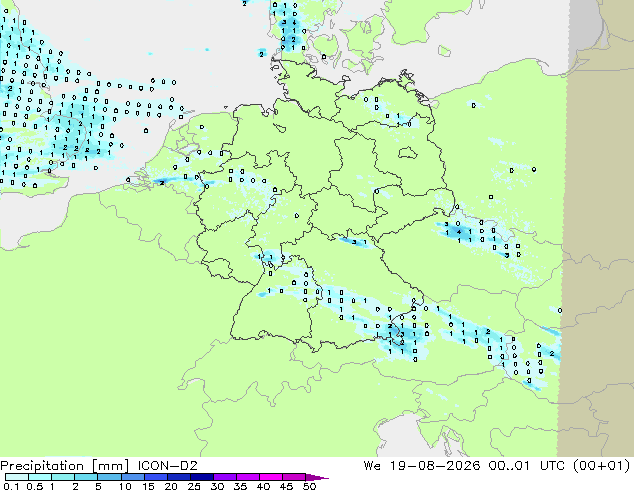This screenshot has width=634, height=490.
Task: Click the '30' legend value
Action: [x=217, y=486]
